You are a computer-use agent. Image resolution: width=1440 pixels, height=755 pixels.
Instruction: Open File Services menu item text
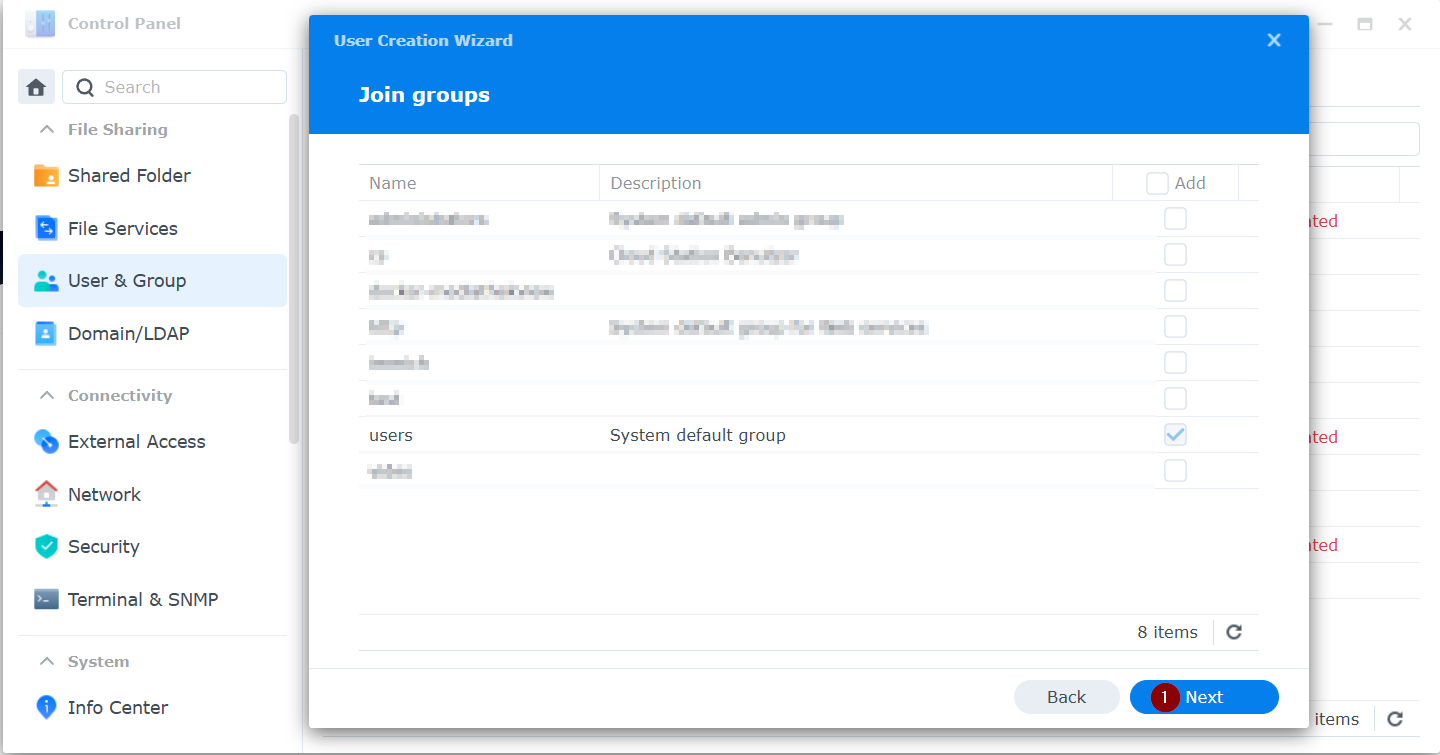point(123,228)
